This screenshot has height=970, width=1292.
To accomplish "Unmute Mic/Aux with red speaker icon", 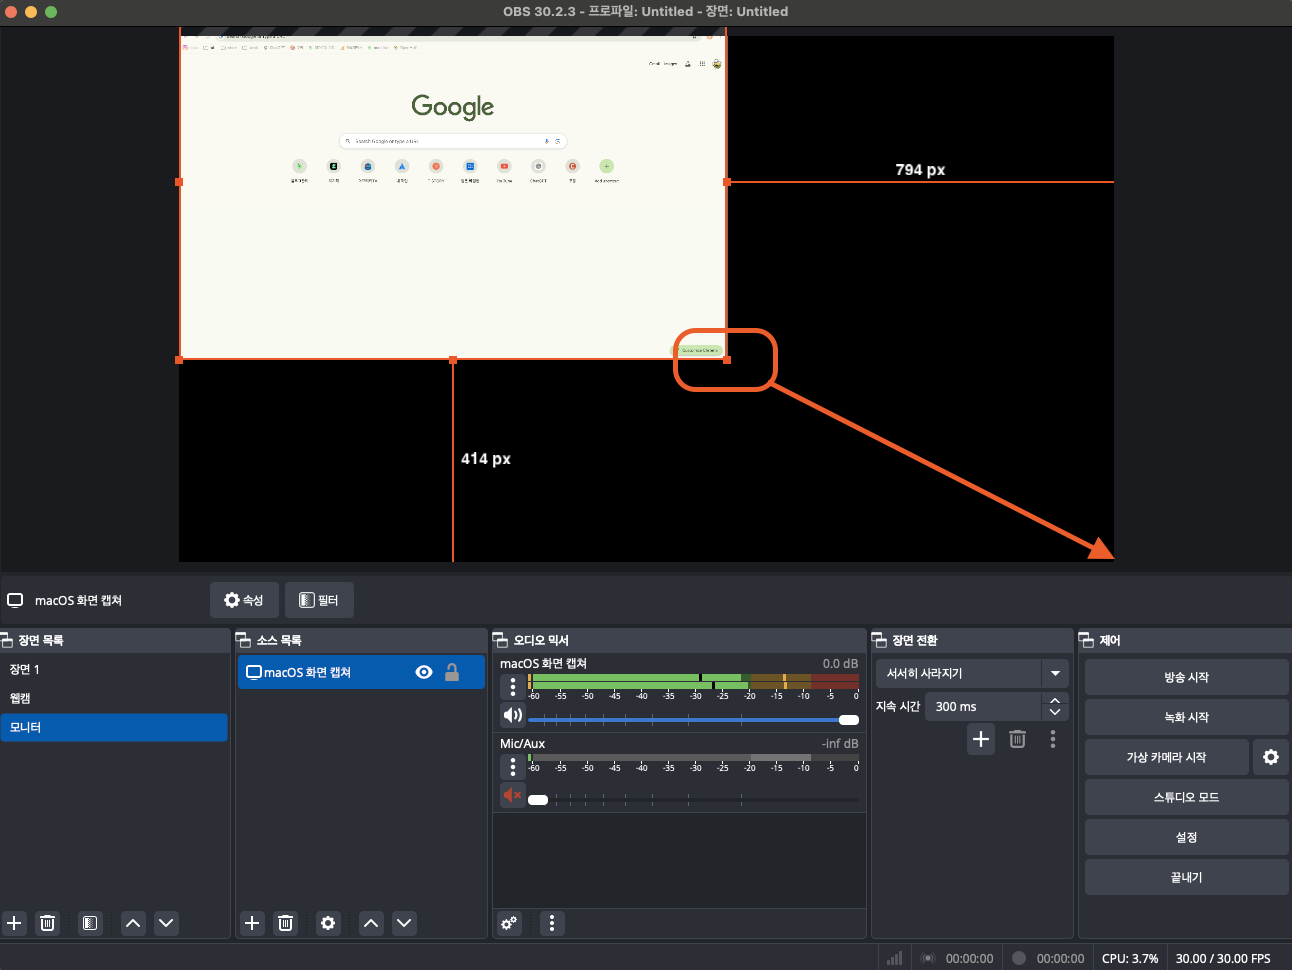I will pyautogui.click(x=513, y=795).
